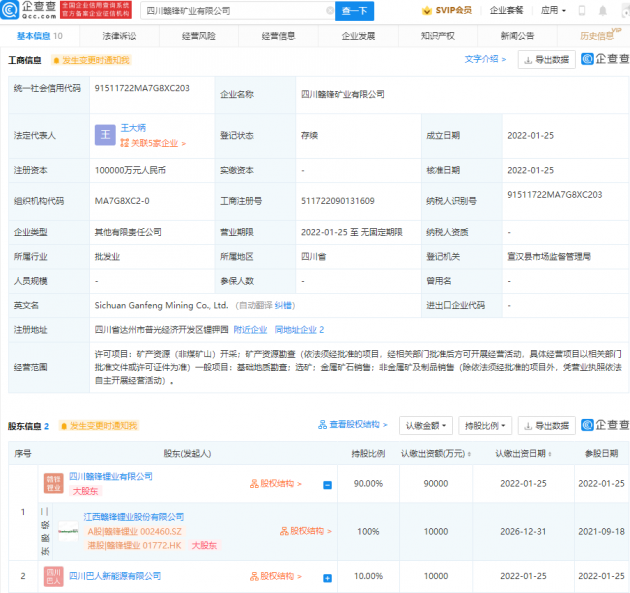Screen dimensions: 630x593
Task: Click the Qcc.com logo icon
Action: (10, 10)
